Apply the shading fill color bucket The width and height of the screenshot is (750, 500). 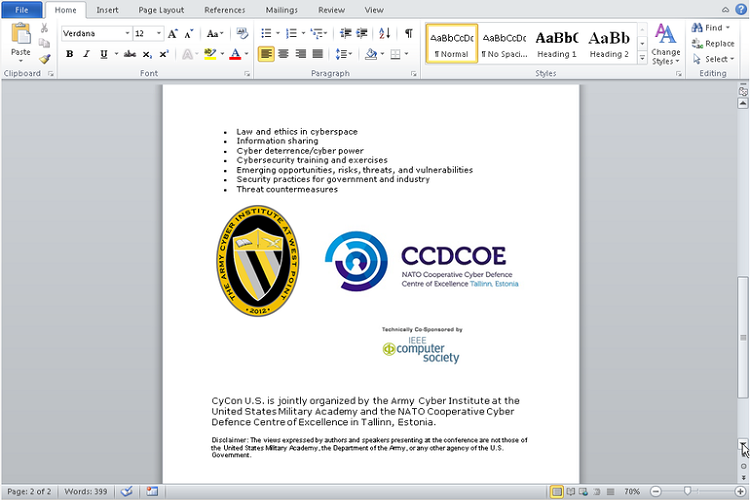tap(371, 54)
